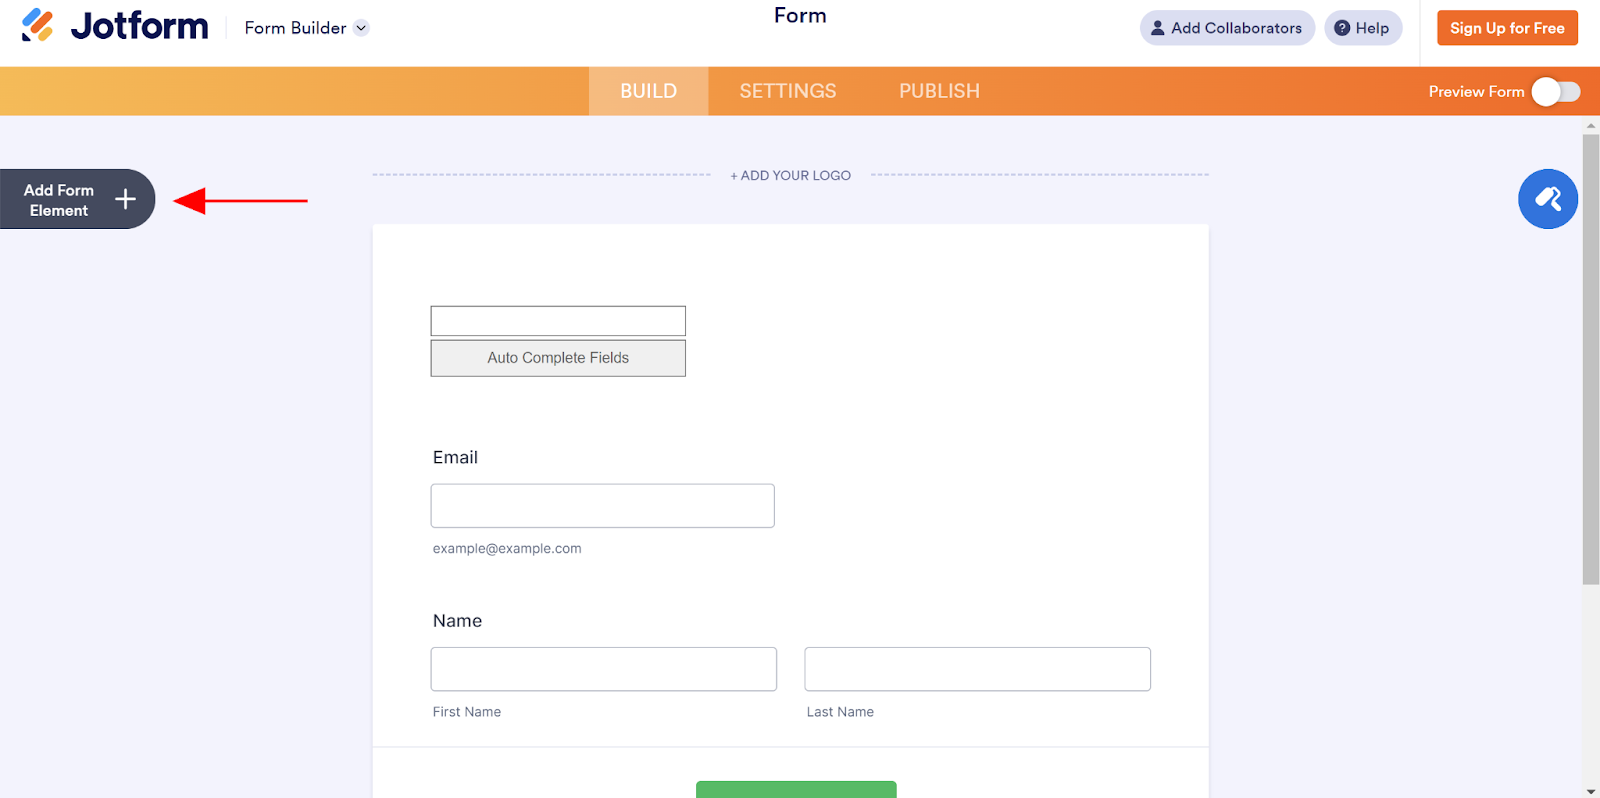Open the SETTINGS tab
Screen dimensions: 1600x798
787,91
